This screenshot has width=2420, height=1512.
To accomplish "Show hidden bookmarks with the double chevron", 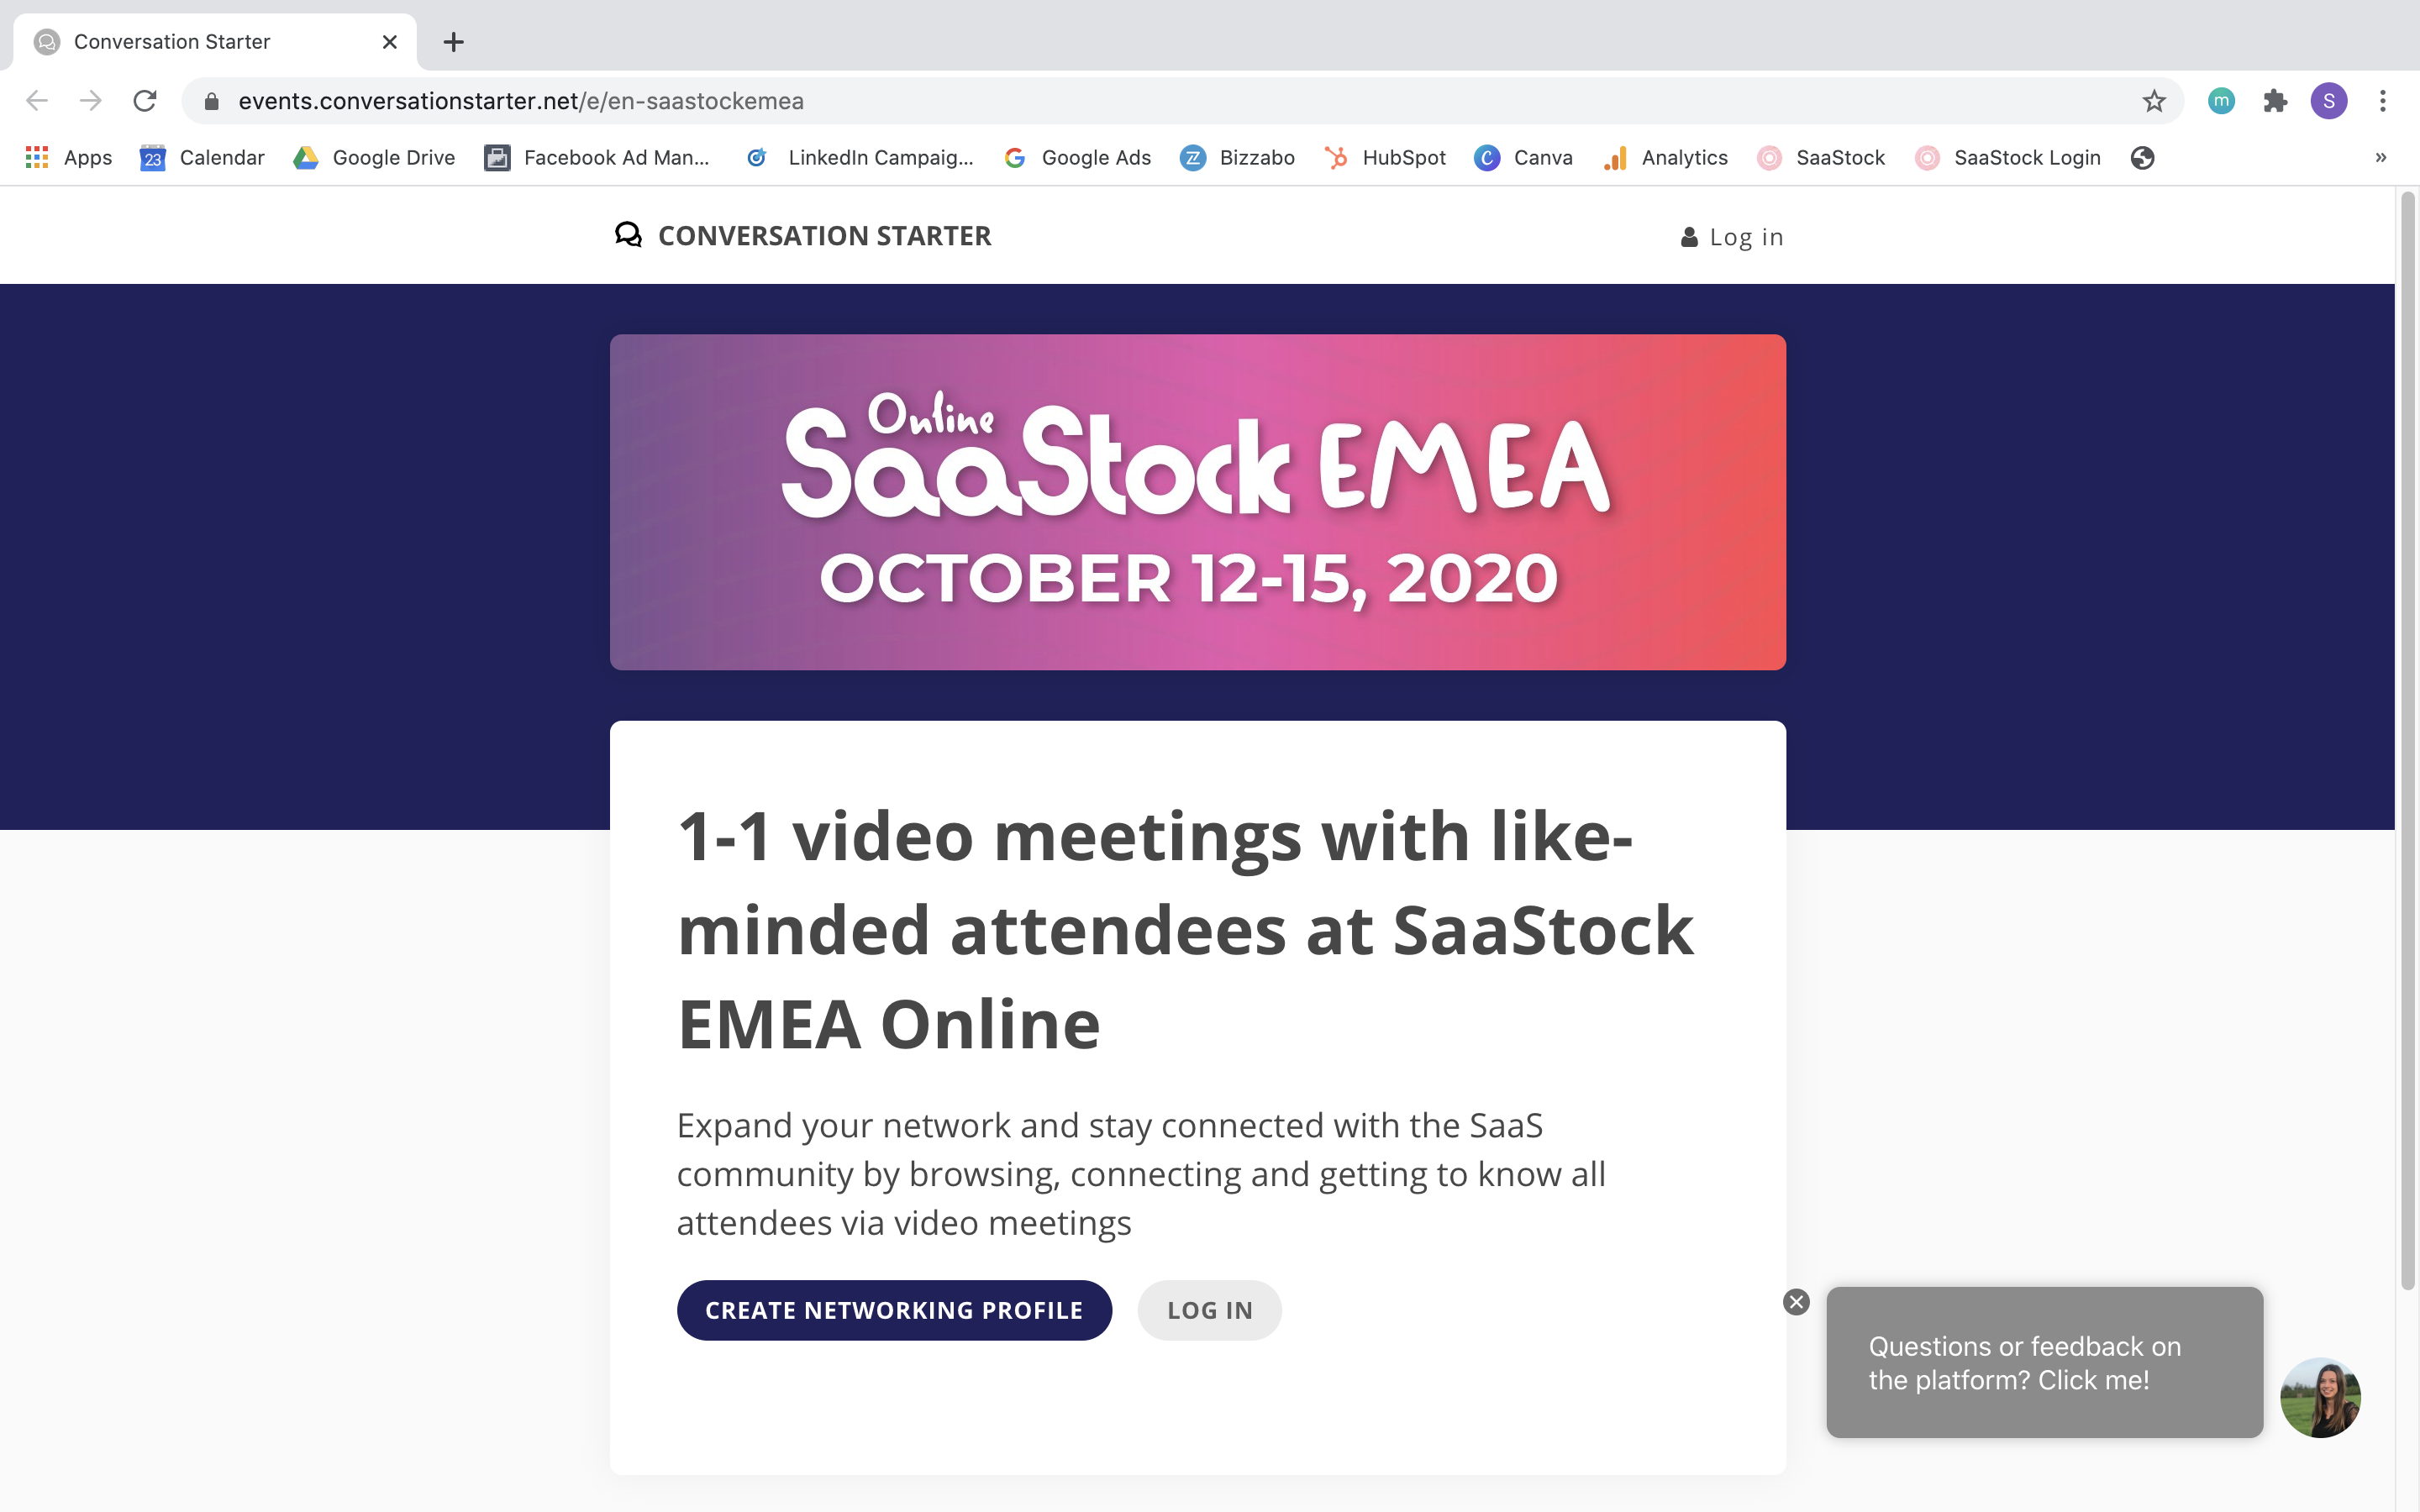I will pyautogui.click(x=2381, y=158).
